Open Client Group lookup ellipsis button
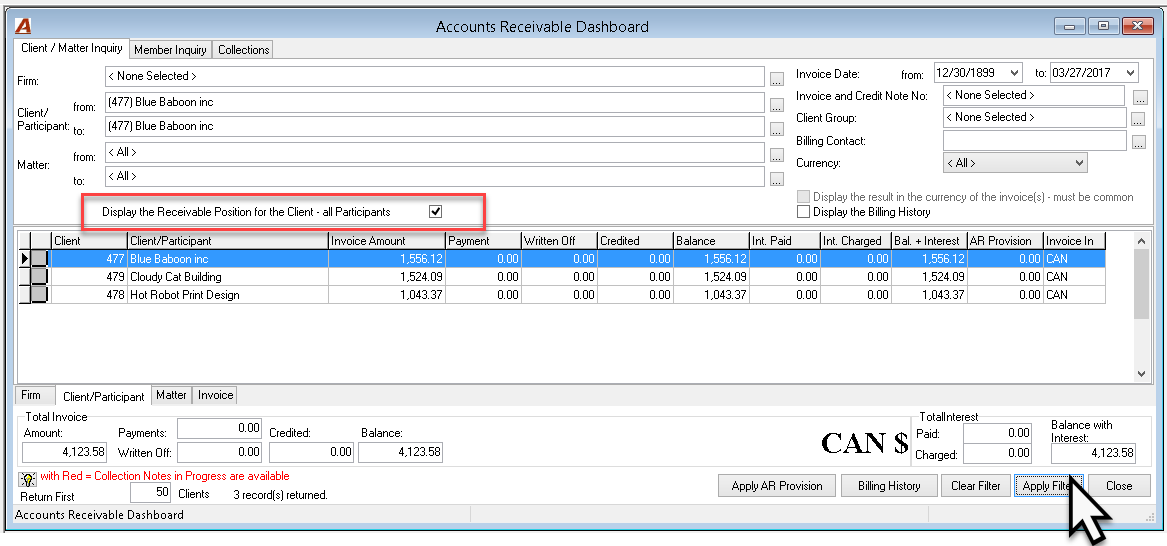 [x=1137, y=119]
